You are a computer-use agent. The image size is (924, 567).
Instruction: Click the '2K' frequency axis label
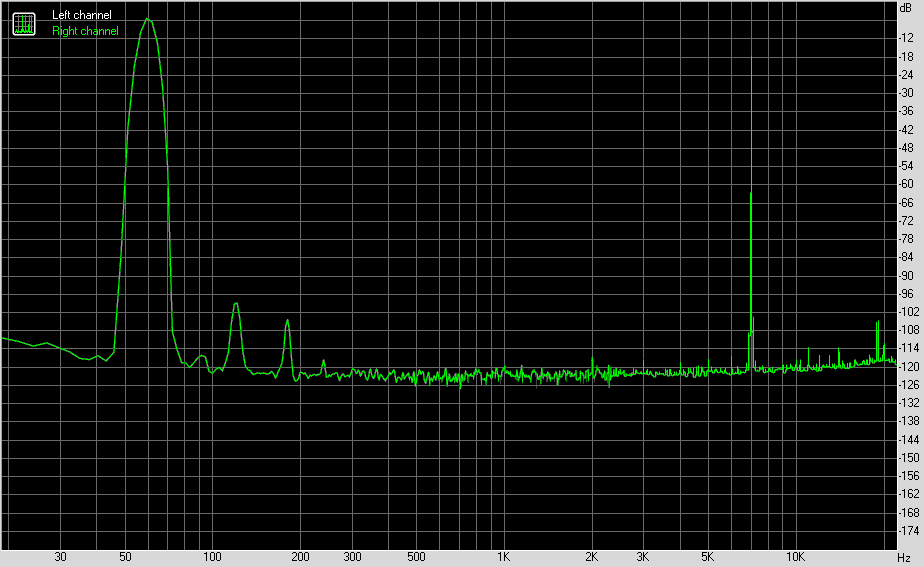tap(592, 557)
